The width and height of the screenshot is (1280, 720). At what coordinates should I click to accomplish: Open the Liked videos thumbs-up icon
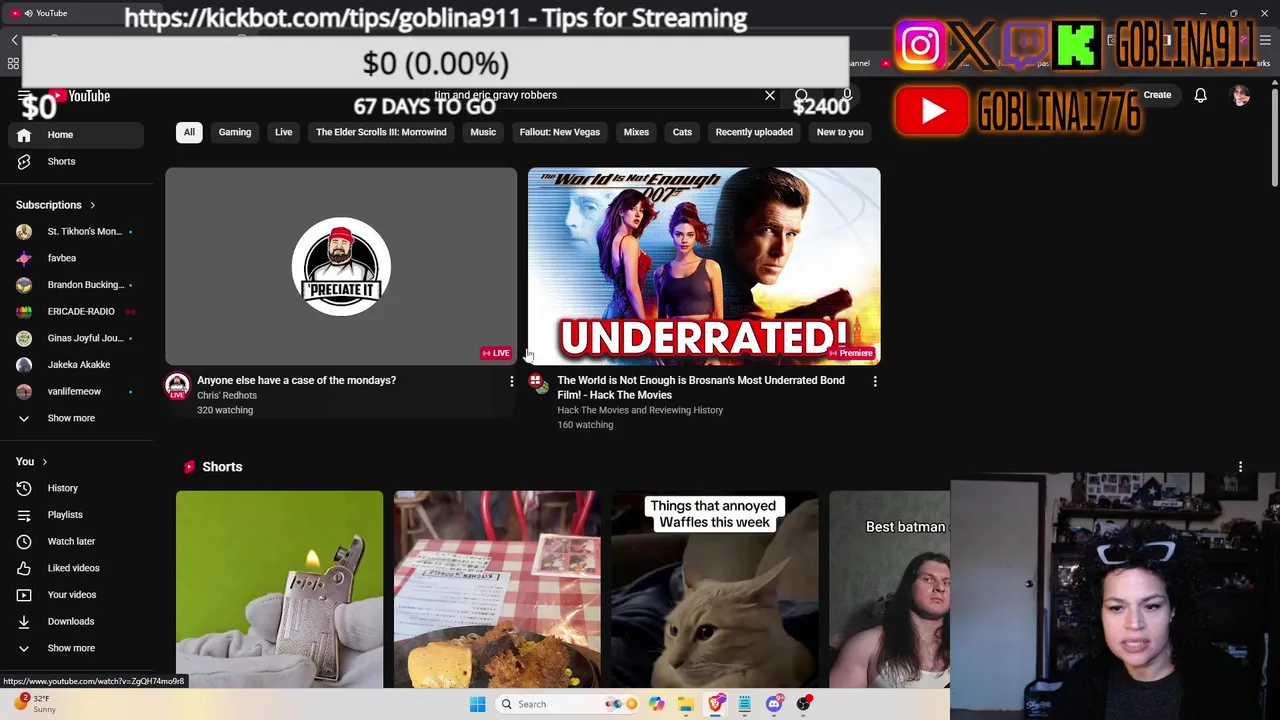(x=24, y=568)
